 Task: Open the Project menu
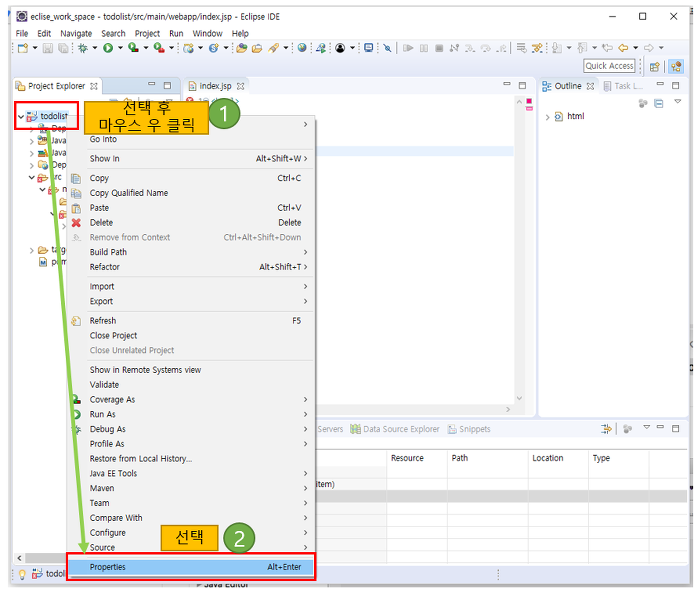point(147,34)
